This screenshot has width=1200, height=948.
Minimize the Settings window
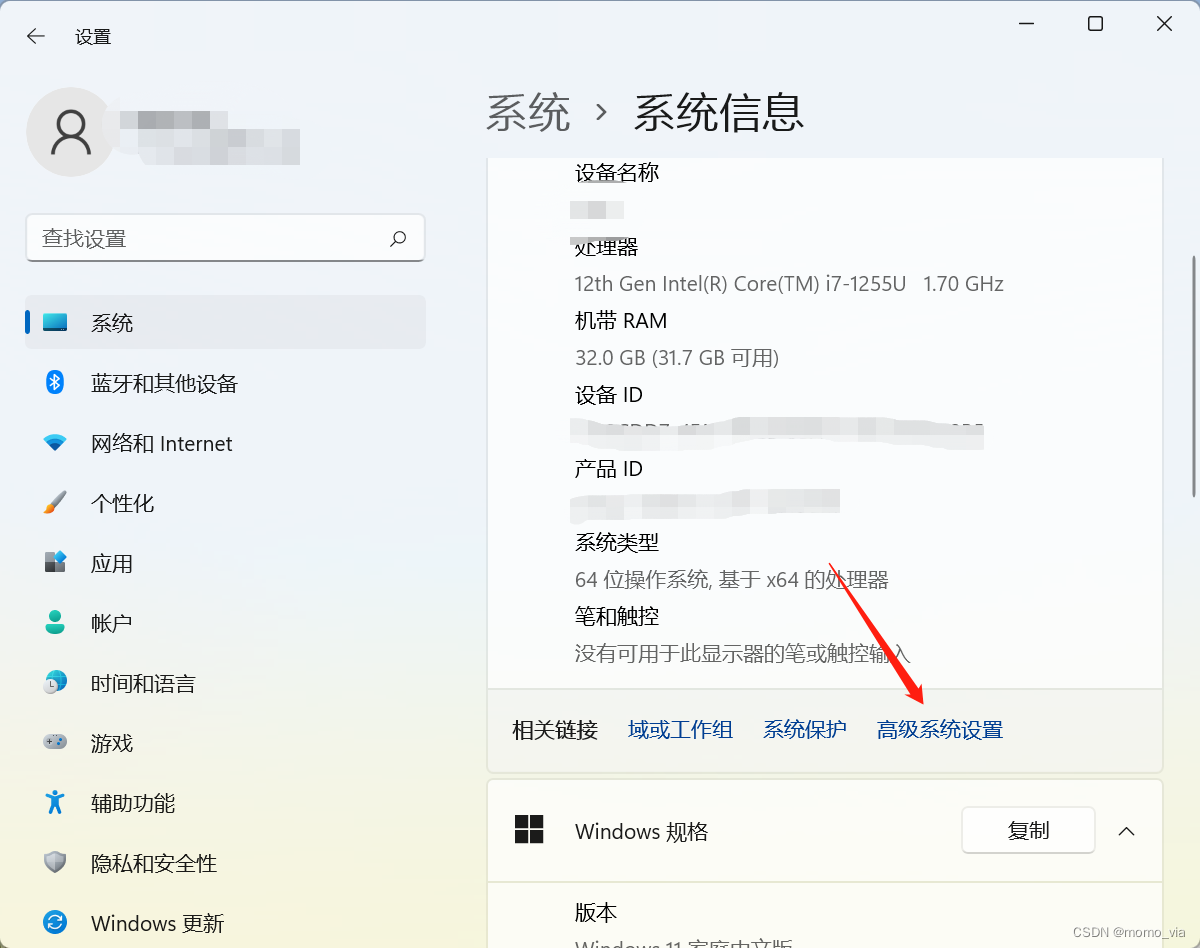(x=1027, y=24)
